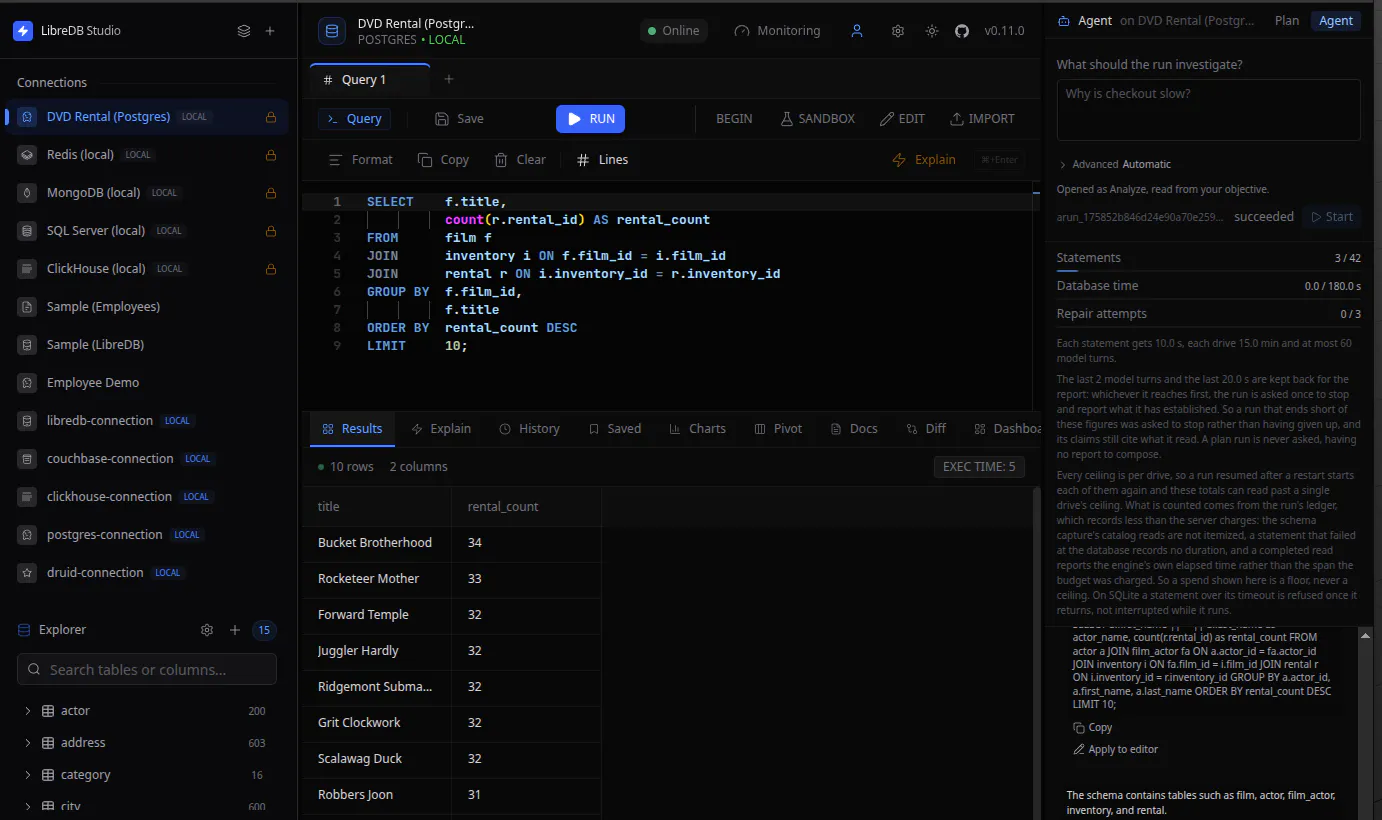Open settings gear in the top bar
The height and width of the screenshot is (820, 1382).
898,31
